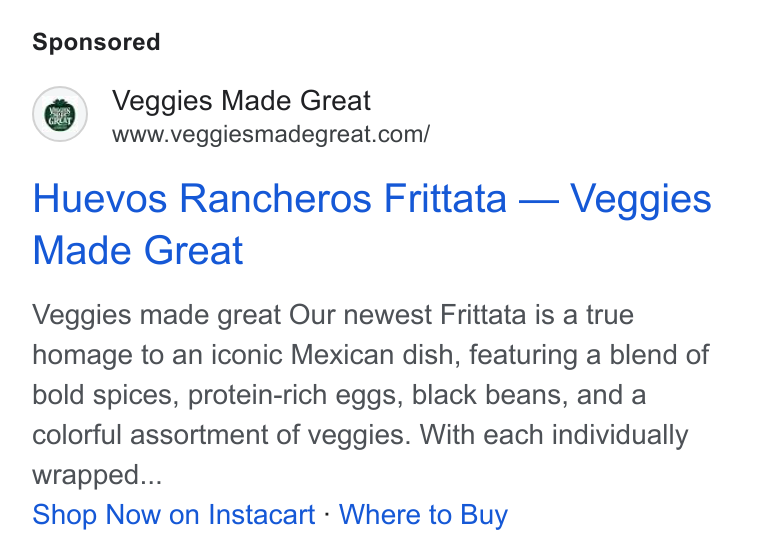Open the Huevos Rancheros Frittata headline link
Viewport: 760px width, 558px height.
(372, 224)
